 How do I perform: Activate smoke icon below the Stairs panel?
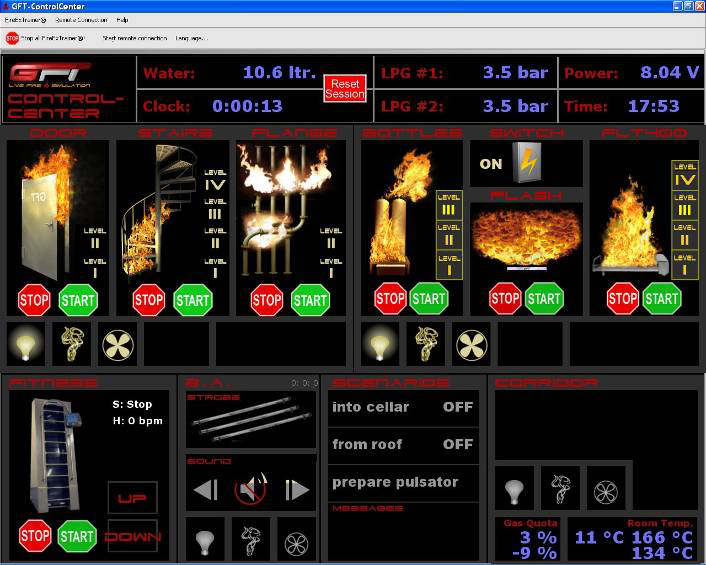[72, 343]
